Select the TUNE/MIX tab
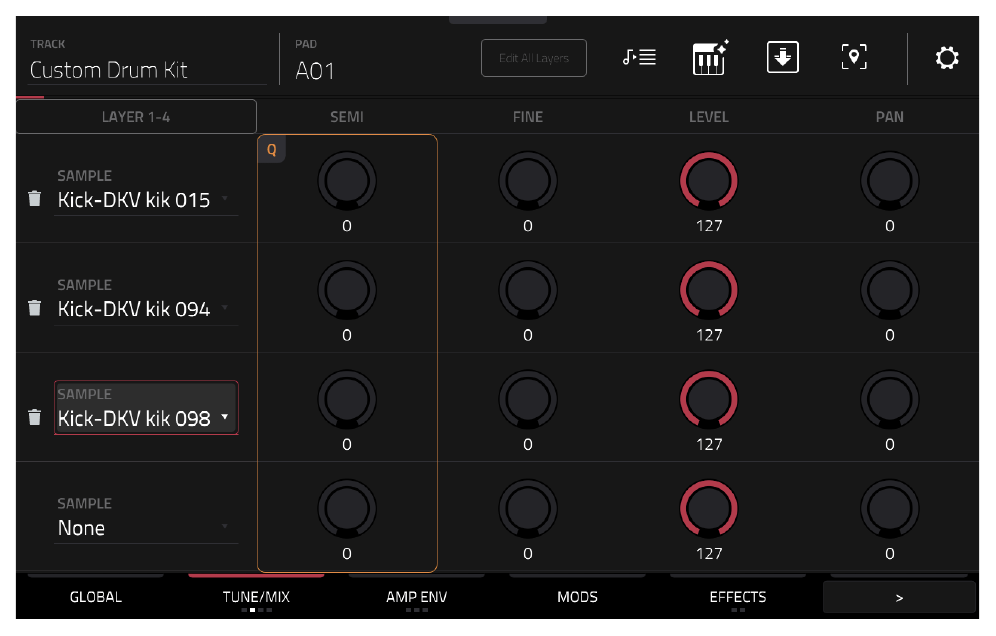The height and width of the screenshot is (636, 996). coord(256,597)
